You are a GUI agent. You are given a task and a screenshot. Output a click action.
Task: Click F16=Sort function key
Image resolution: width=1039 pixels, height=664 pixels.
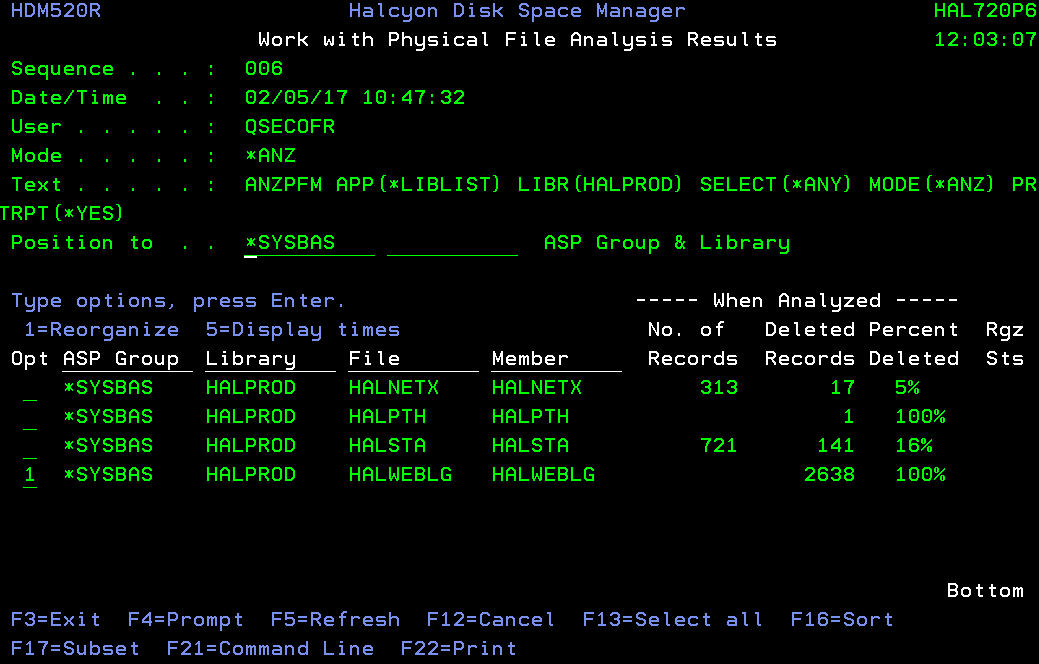842,620
